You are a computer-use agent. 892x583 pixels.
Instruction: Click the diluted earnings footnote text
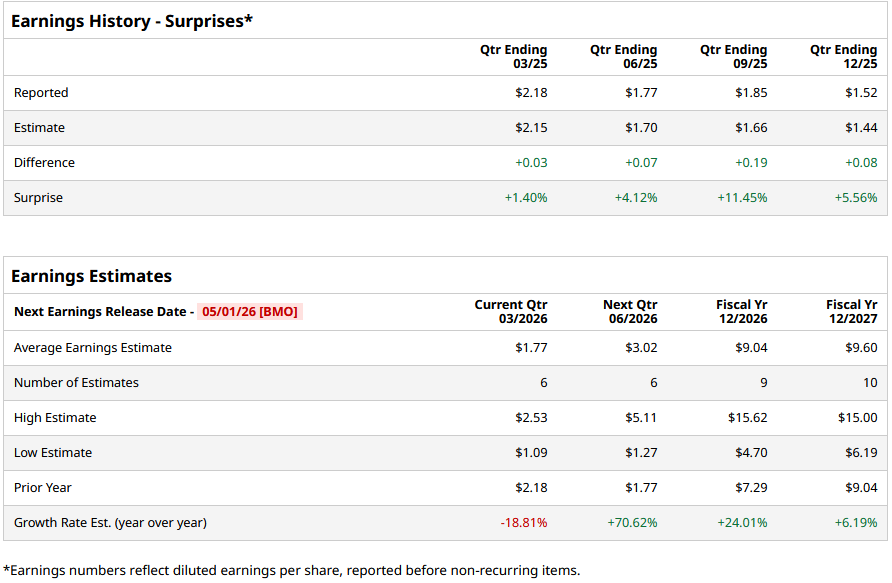pyautogui.click(x=291, y=570)
